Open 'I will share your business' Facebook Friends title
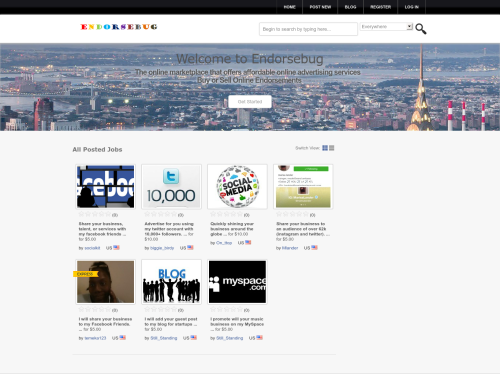The image size is (500, 374). 105,322
